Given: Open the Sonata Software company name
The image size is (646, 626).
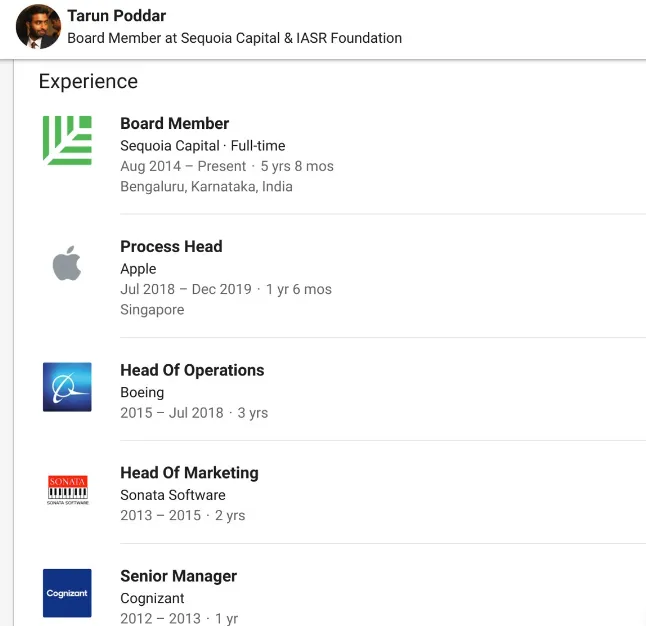Looking at the screenshot, I should 173,495.
